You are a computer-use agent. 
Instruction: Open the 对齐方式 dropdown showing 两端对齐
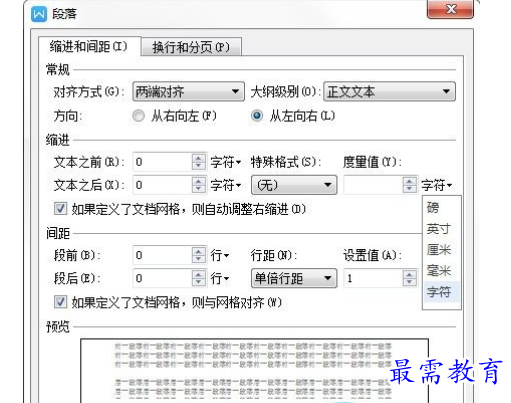tap(188, 91)
